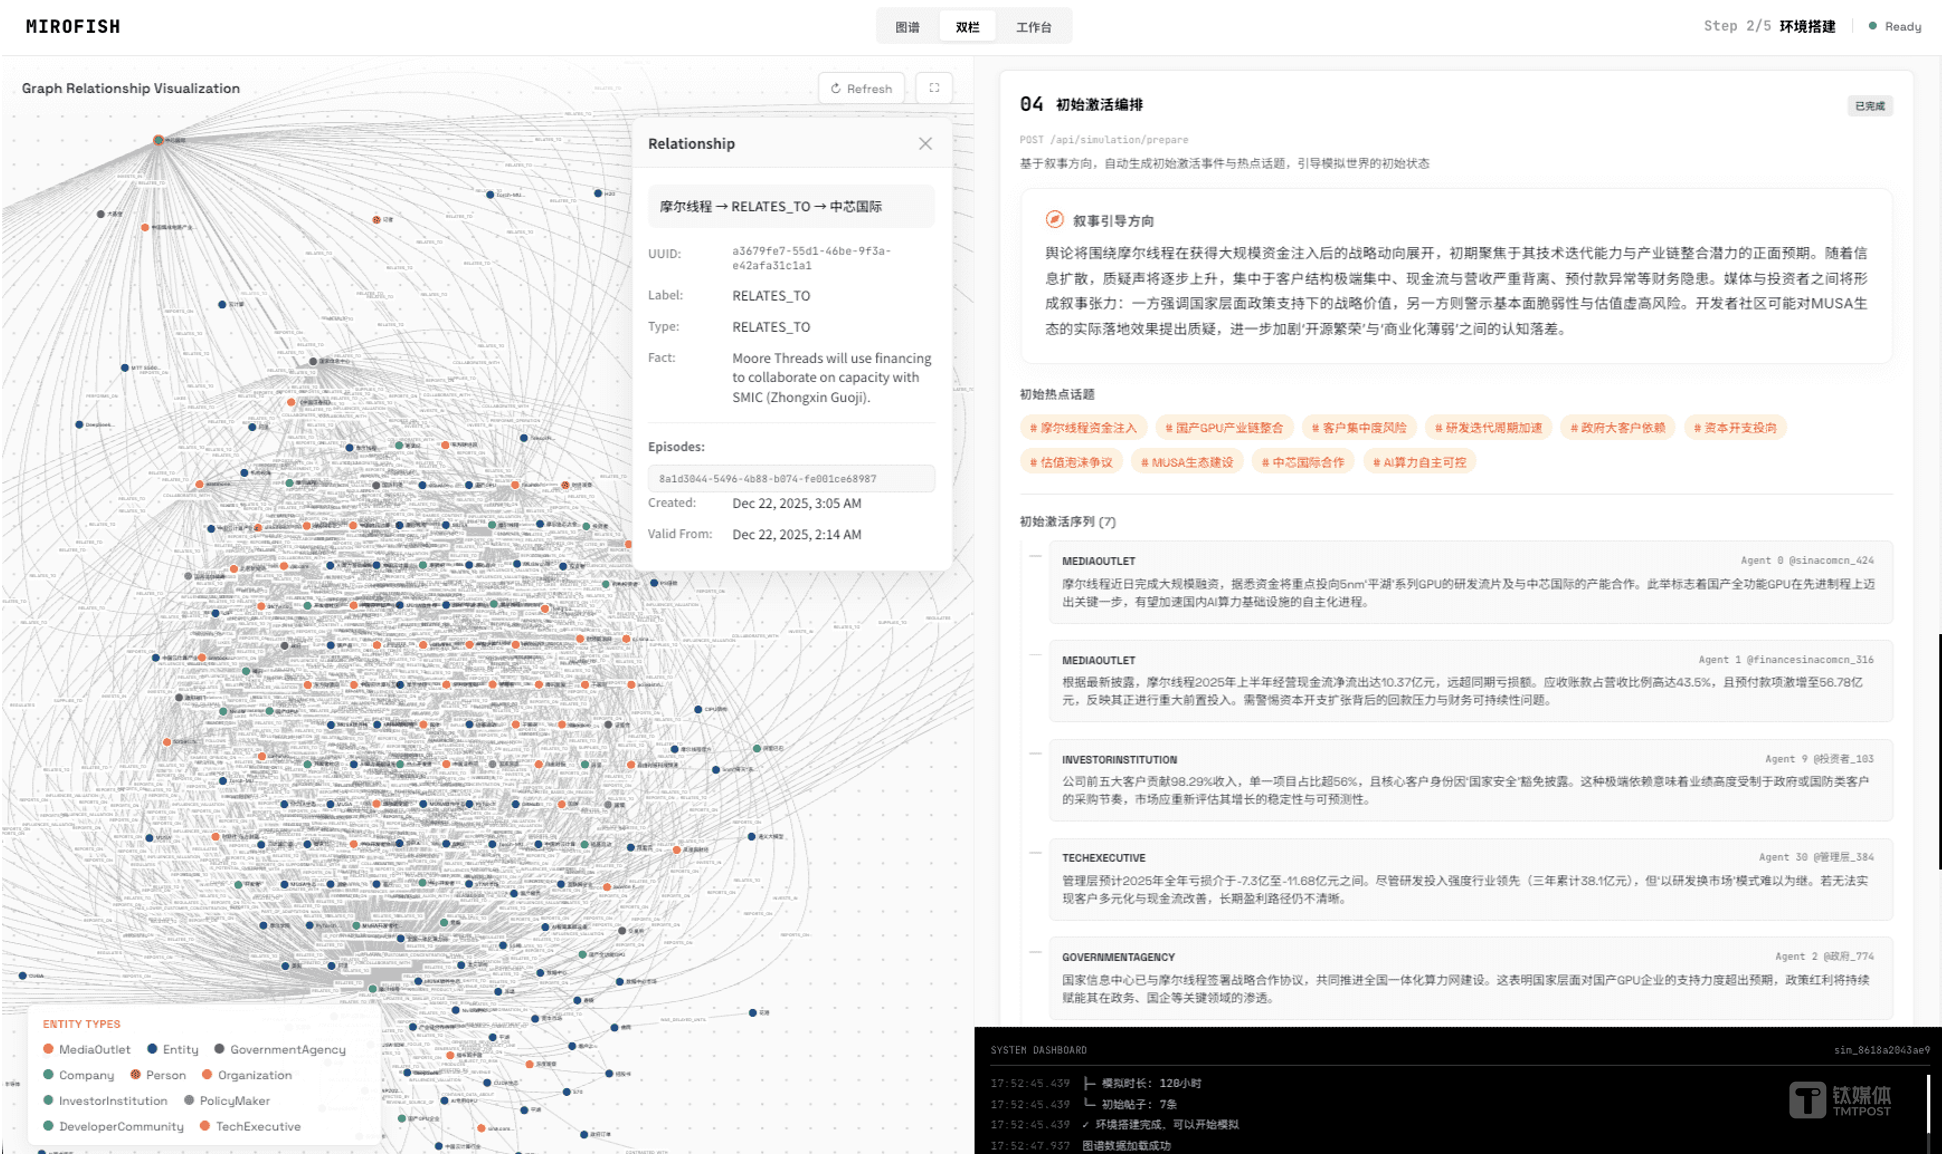Select the 双栏 view tab
Viewport: 1942px width, 1154px height.
[967, 27]
